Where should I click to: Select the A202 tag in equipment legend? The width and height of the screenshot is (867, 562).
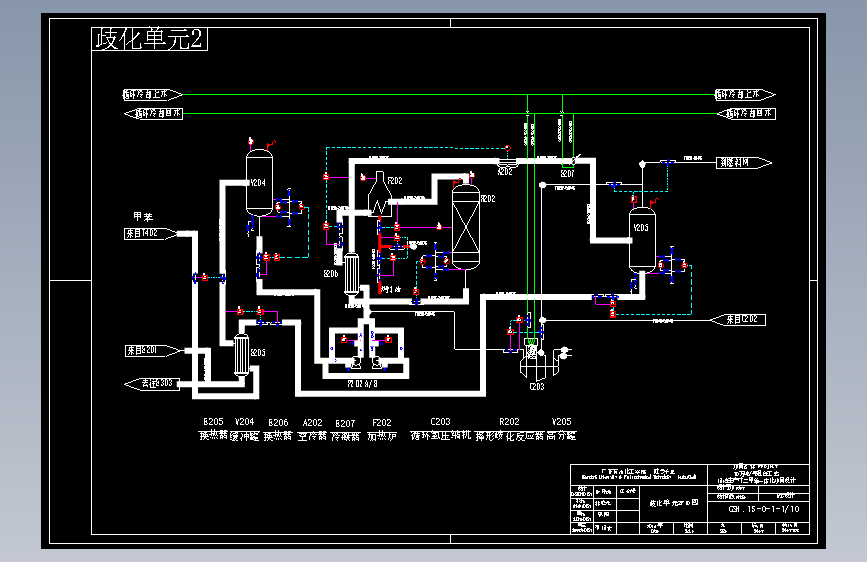[312, 423]
